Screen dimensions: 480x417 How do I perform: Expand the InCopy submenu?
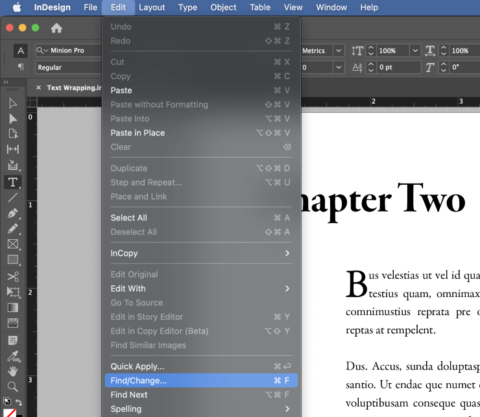point(200,253)
